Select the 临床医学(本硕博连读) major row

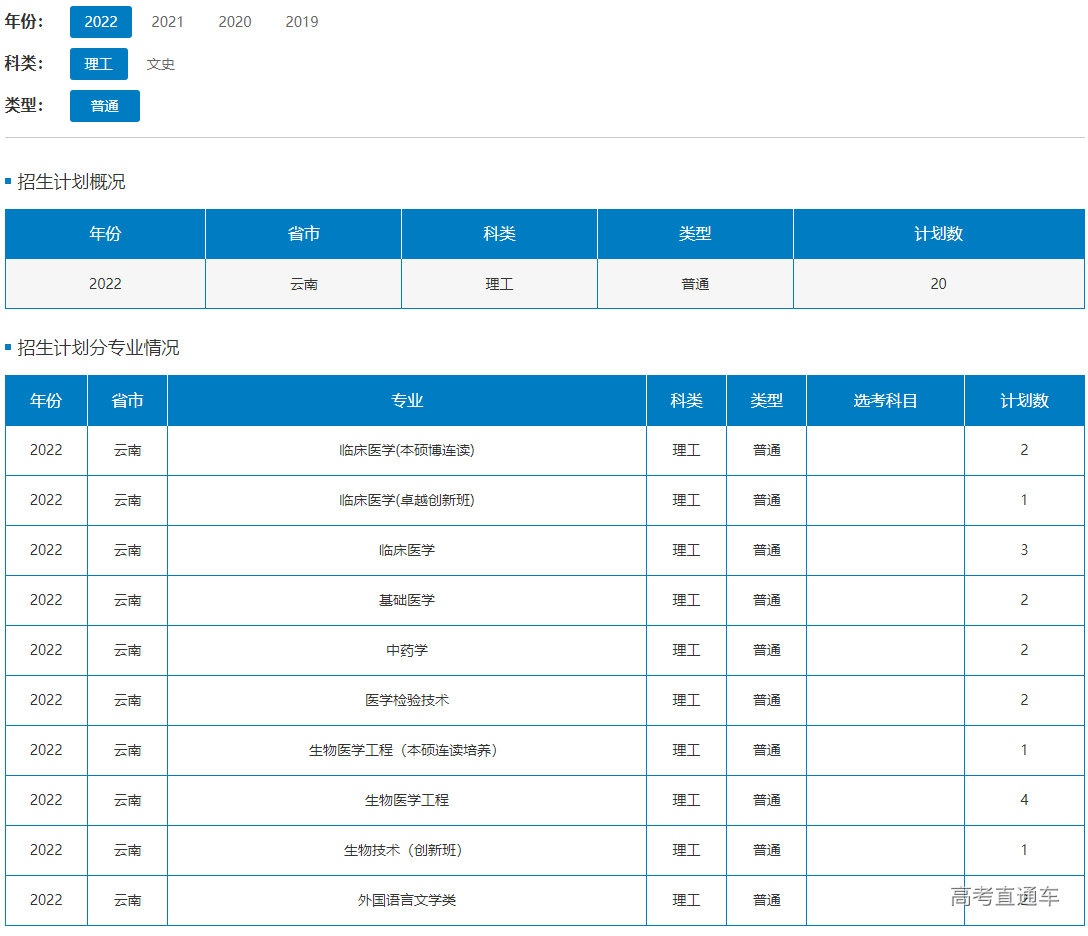pyautogui.click(x=407, y=451)
